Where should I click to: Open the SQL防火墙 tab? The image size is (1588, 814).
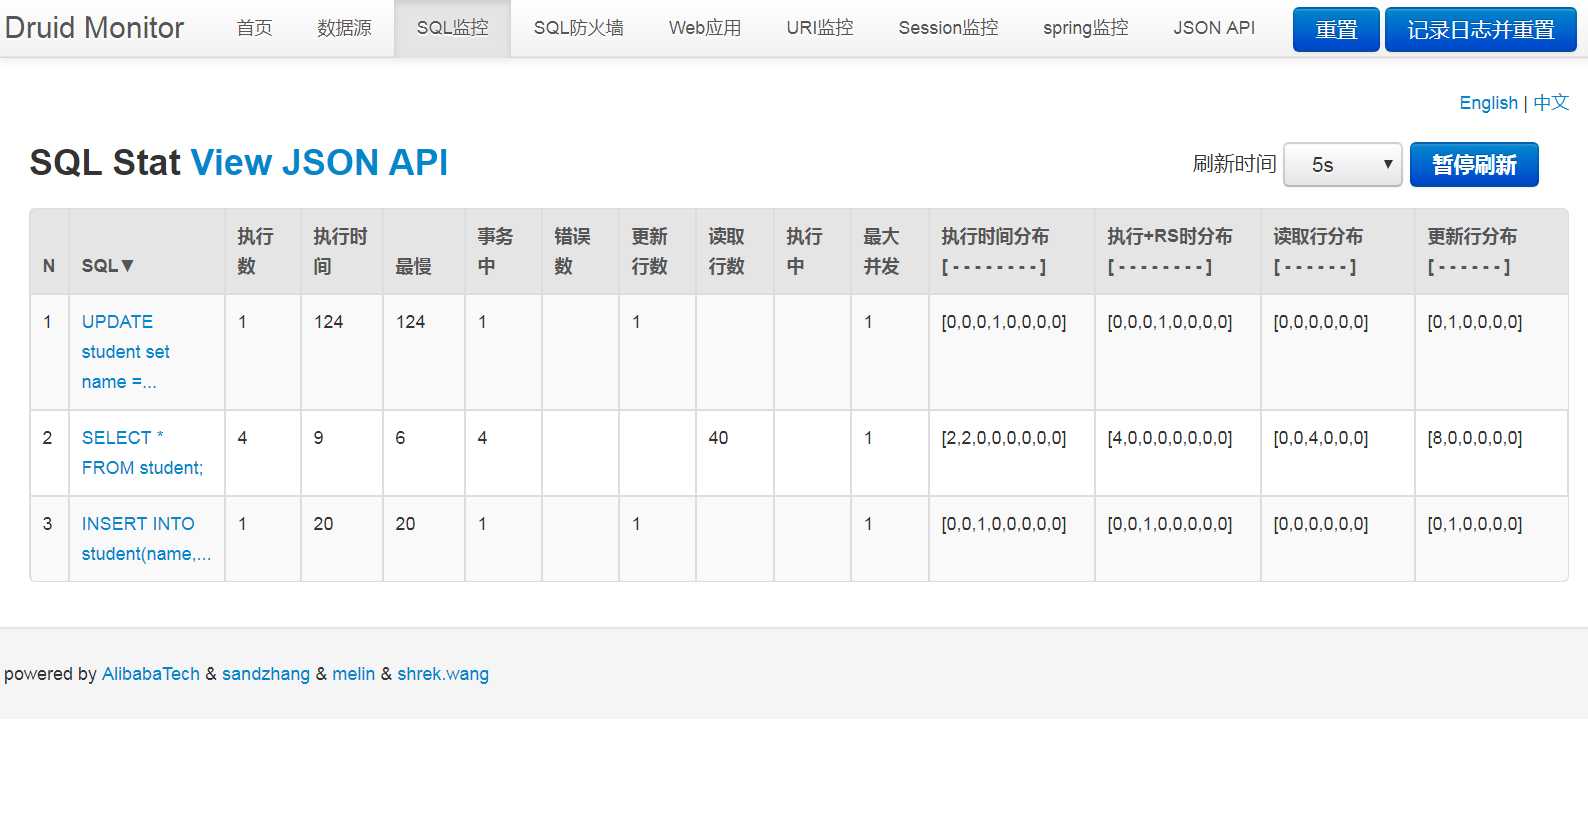578,28
